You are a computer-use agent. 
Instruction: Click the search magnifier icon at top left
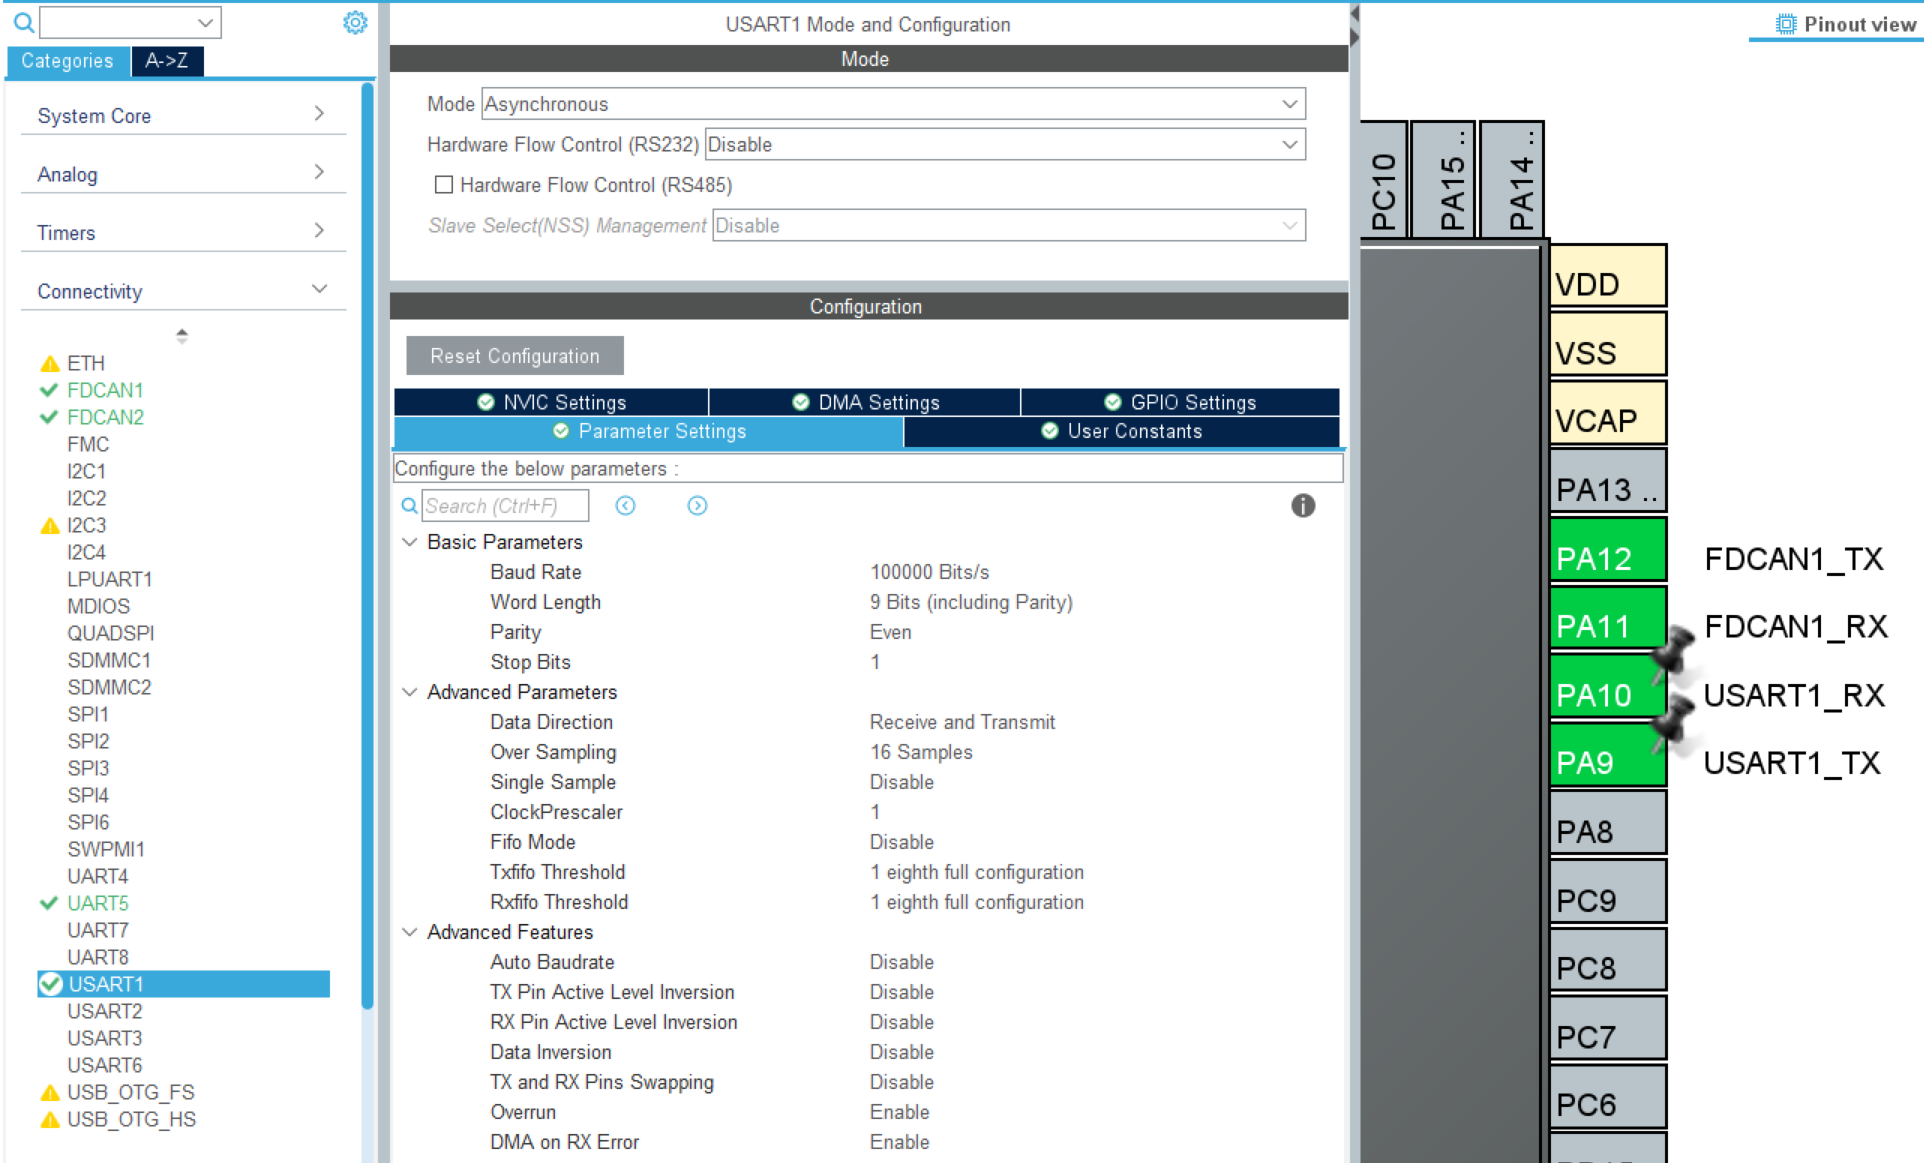pos(24,22)
